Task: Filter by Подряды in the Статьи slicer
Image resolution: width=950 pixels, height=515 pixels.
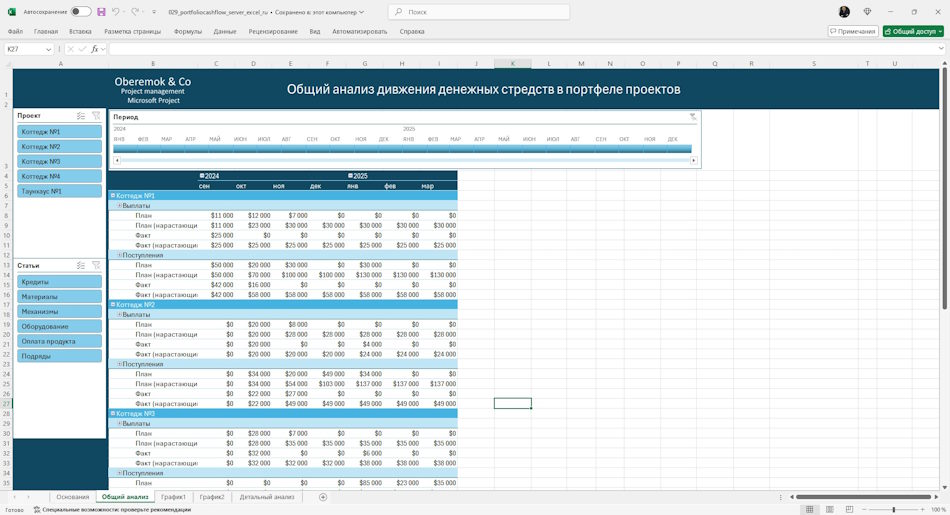Action: (59, 356)
